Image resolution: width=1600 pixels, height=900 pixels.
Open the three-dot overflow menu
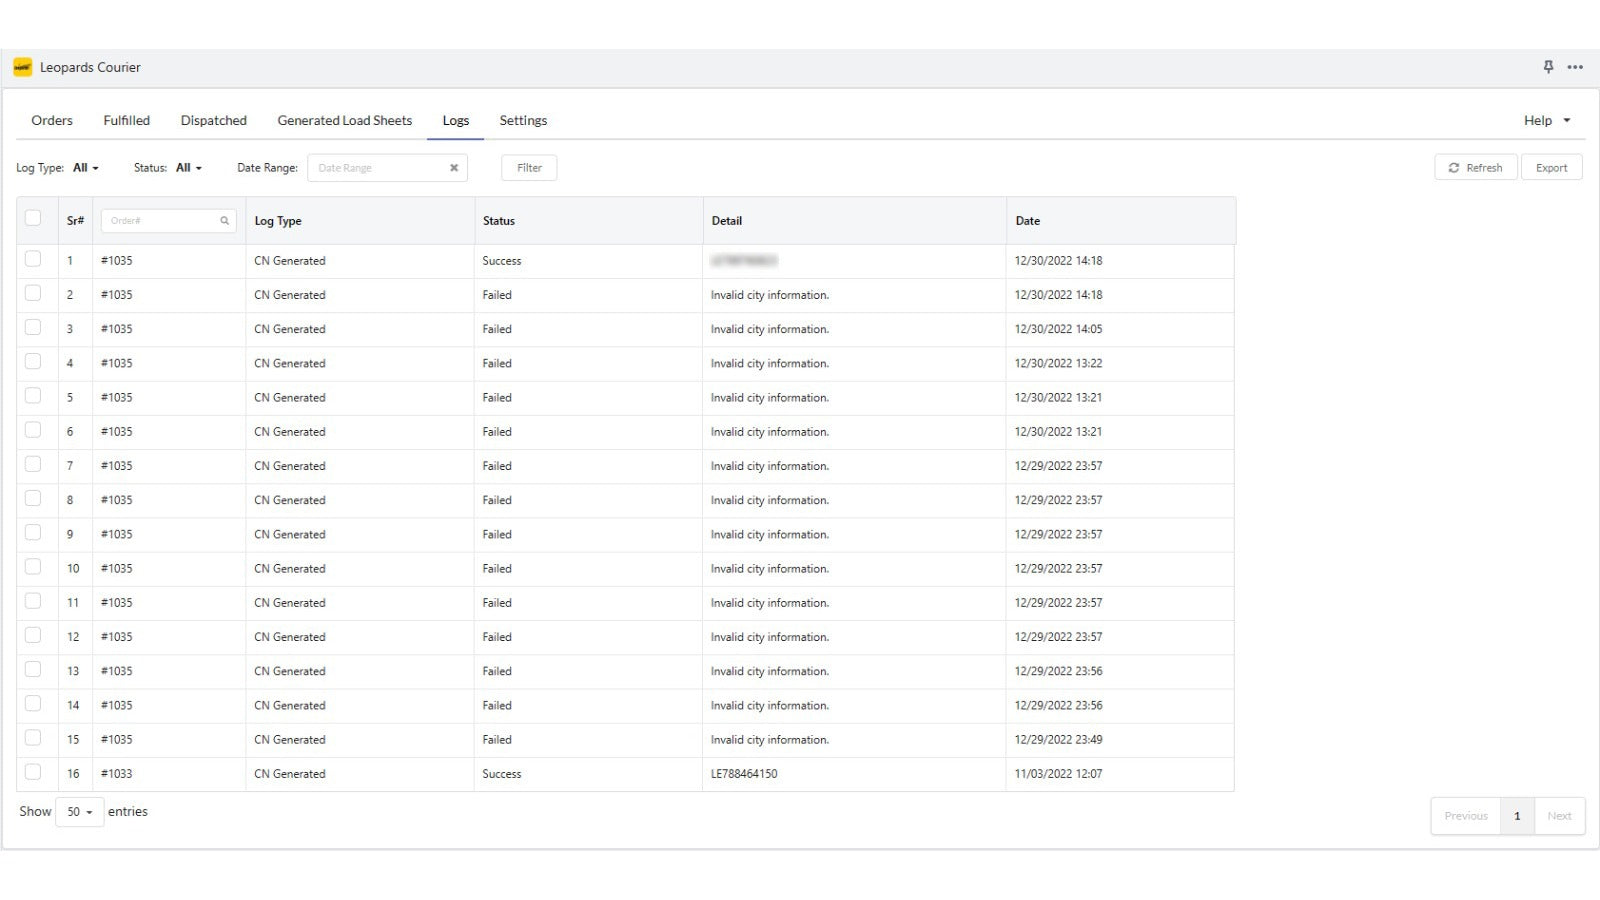pyautogui.click(x=1575, y=67)
